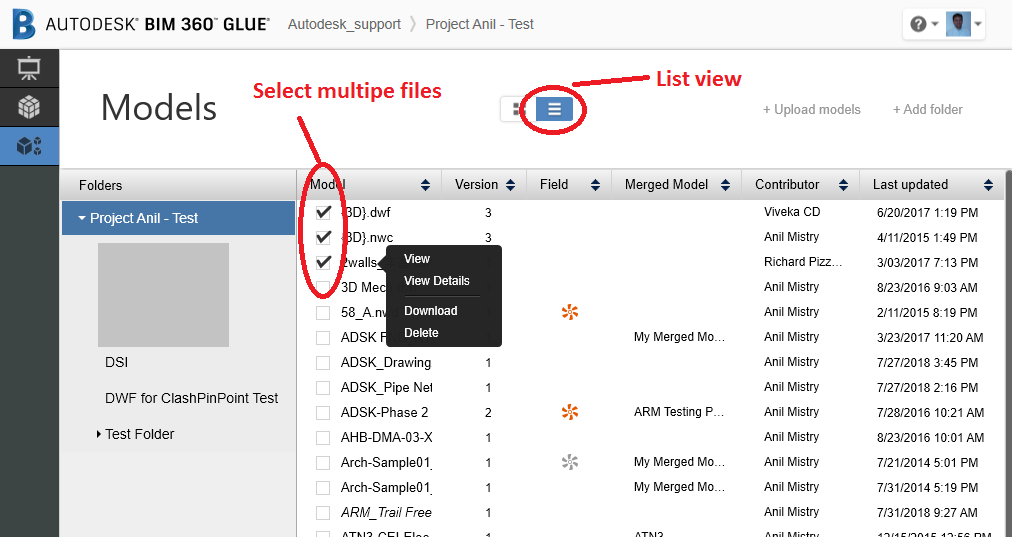The image size is (1012, 537).
Task: Open DWF for ClashPinPoint Test folder
Action: 192,398
